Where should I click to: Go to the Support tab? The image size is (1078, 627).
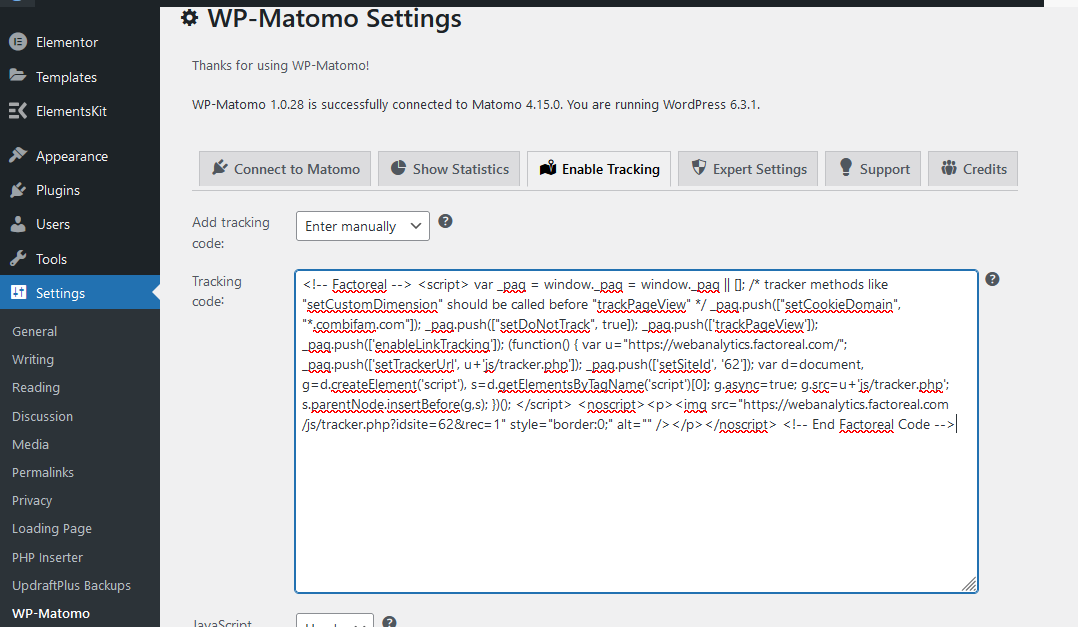pyautogui.click(x=873, y=169)
